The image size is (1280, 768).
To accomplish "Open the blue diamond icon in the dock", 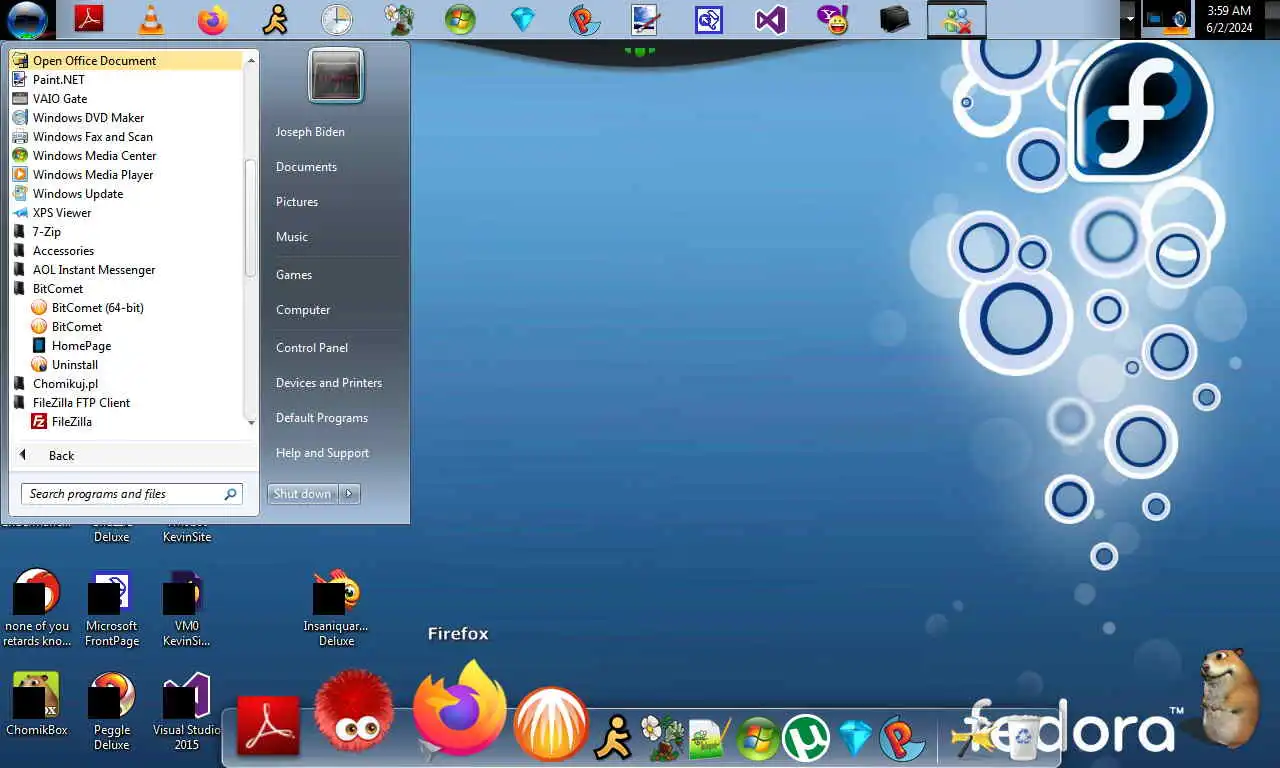I will pyautogui.click(x=855, y=738).
